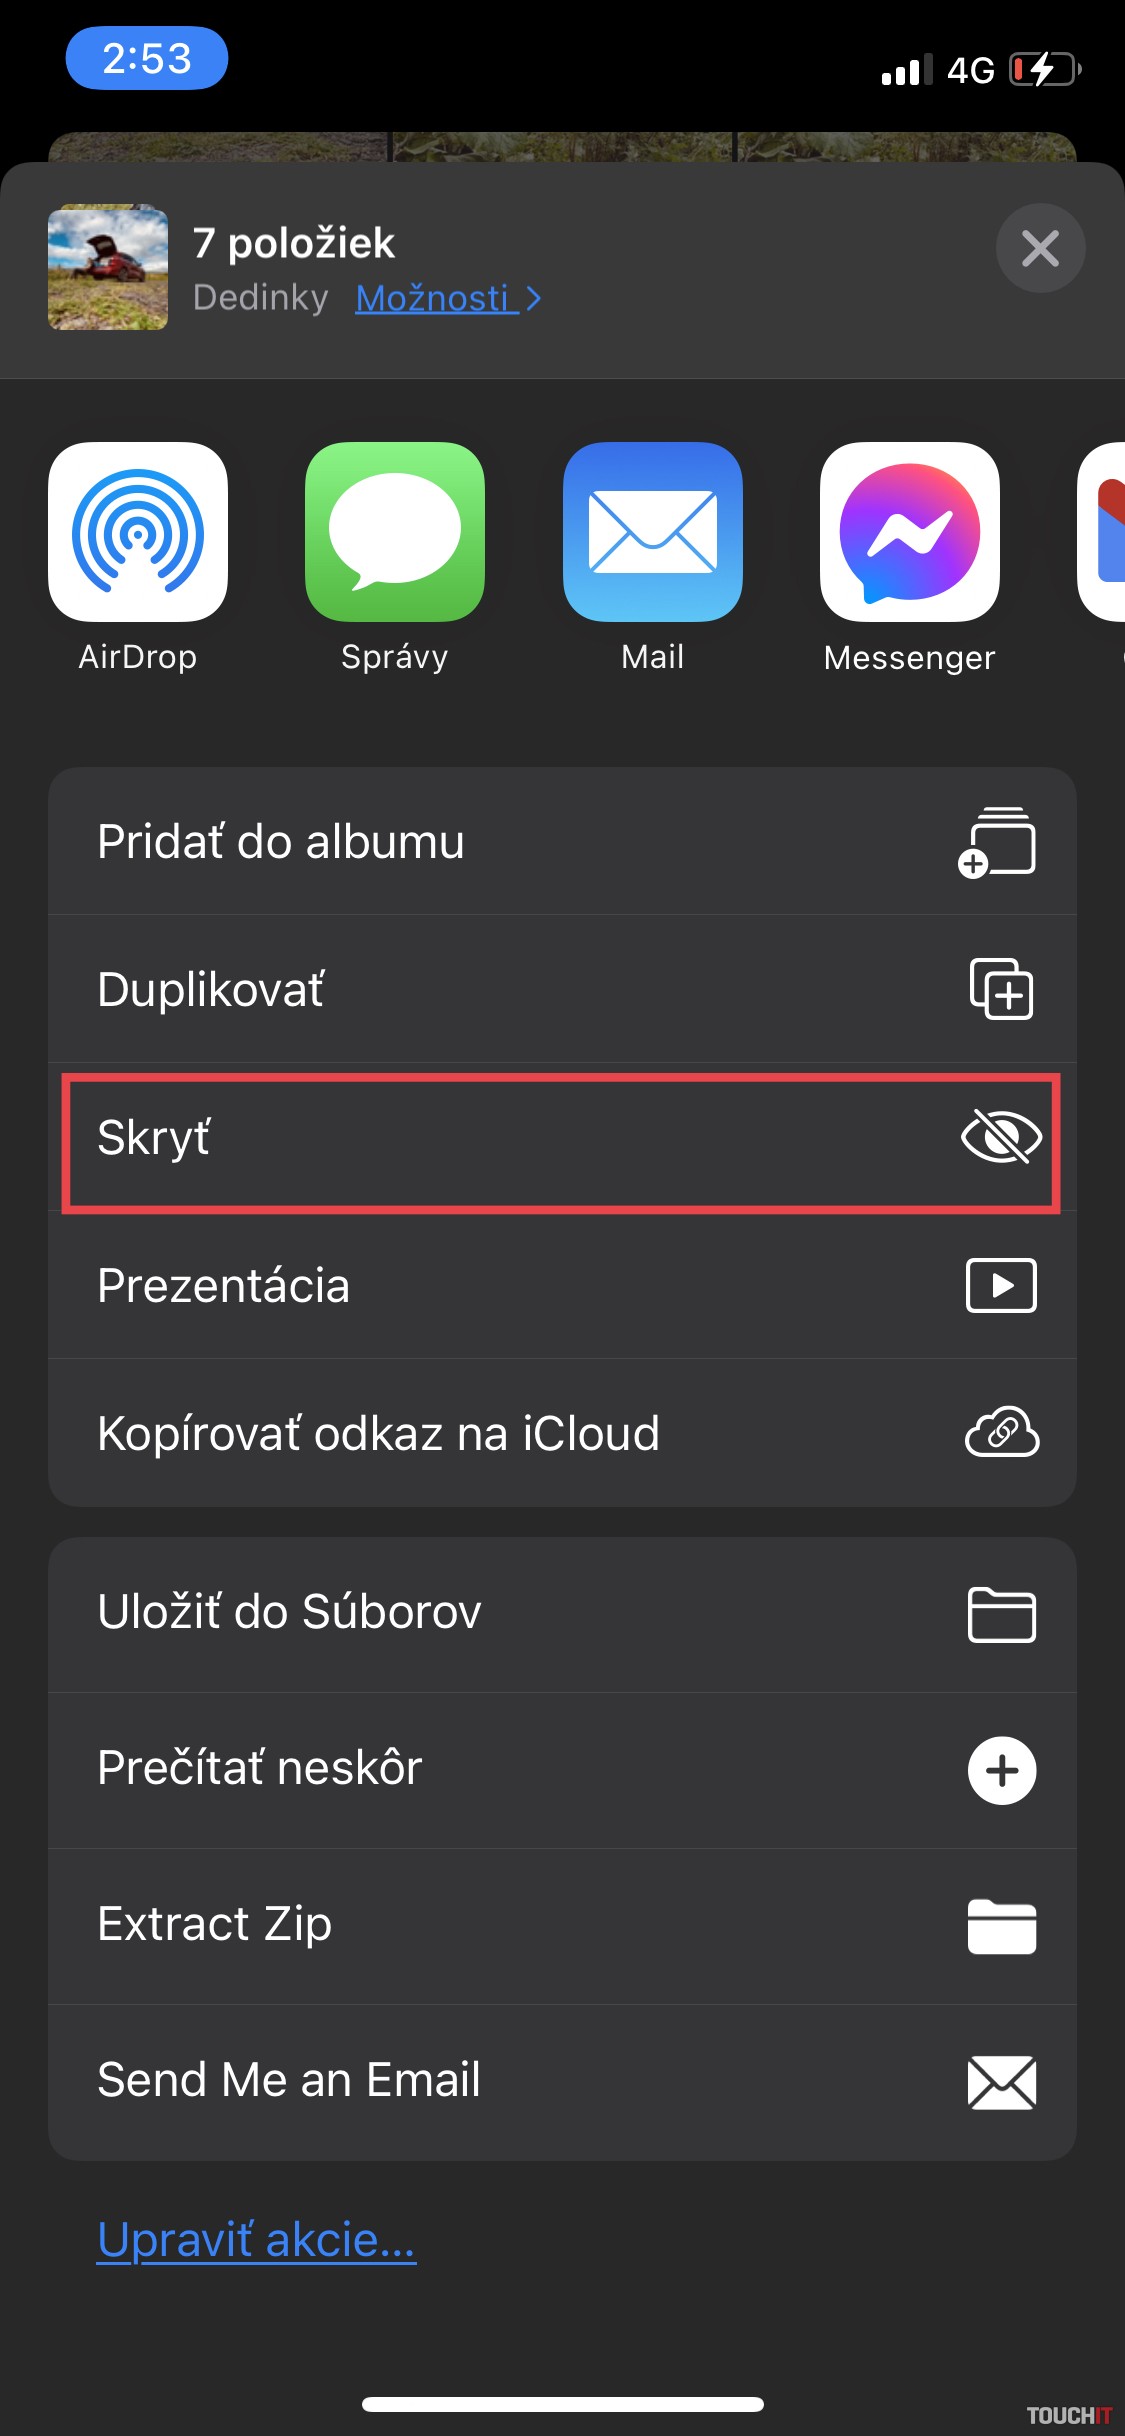Screen dimensions: 1125x2436
Task: Choose the Extract Zip action
Action: tap(215, 1924)
